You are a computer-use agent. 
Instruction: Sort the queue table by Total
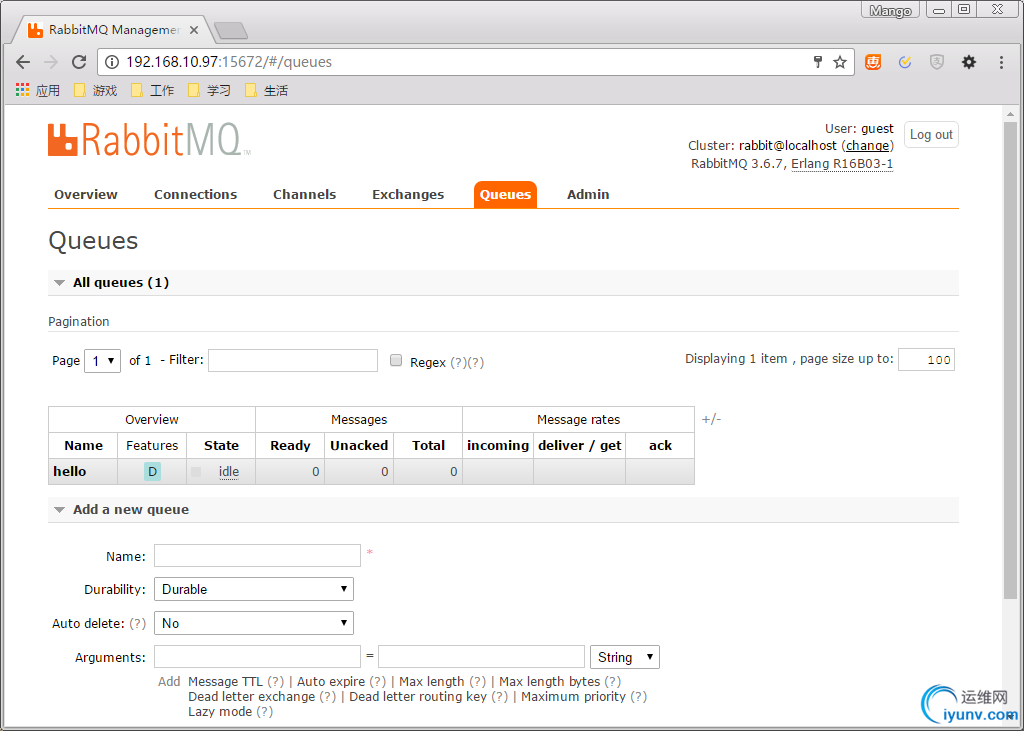click(x=428, y=446)
